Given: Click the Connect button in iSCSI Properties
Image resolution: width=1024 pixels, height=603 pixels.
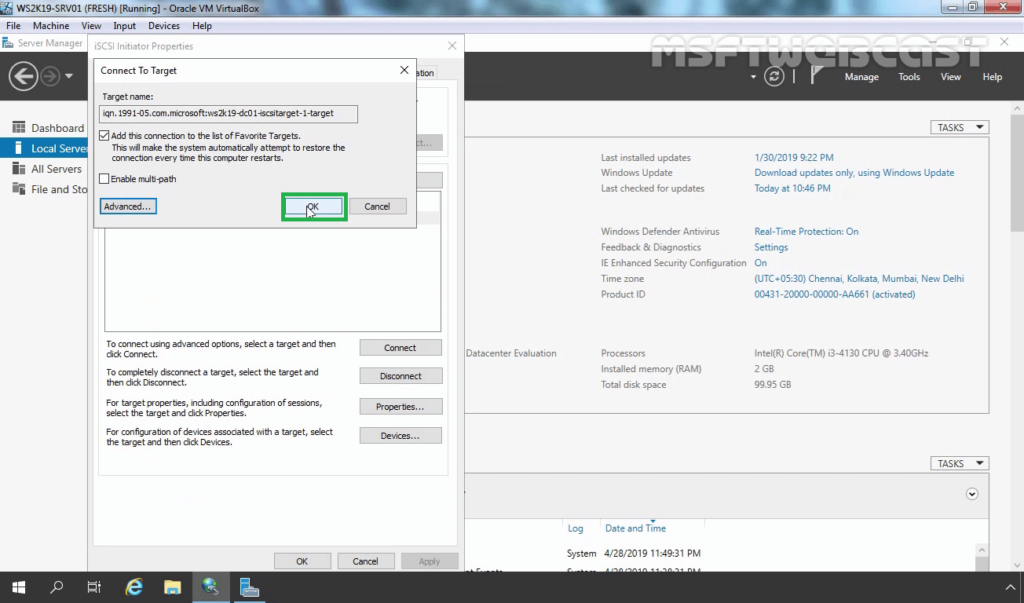Looking at the screenshot, I should point(400,348).
